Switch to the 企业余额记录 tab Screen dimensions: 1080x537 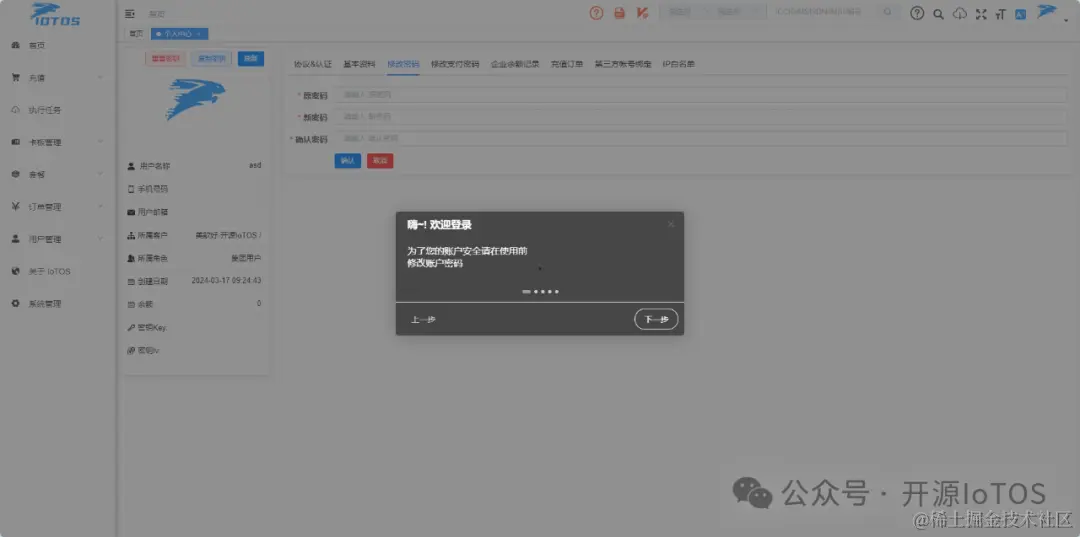tap(515, 64)
